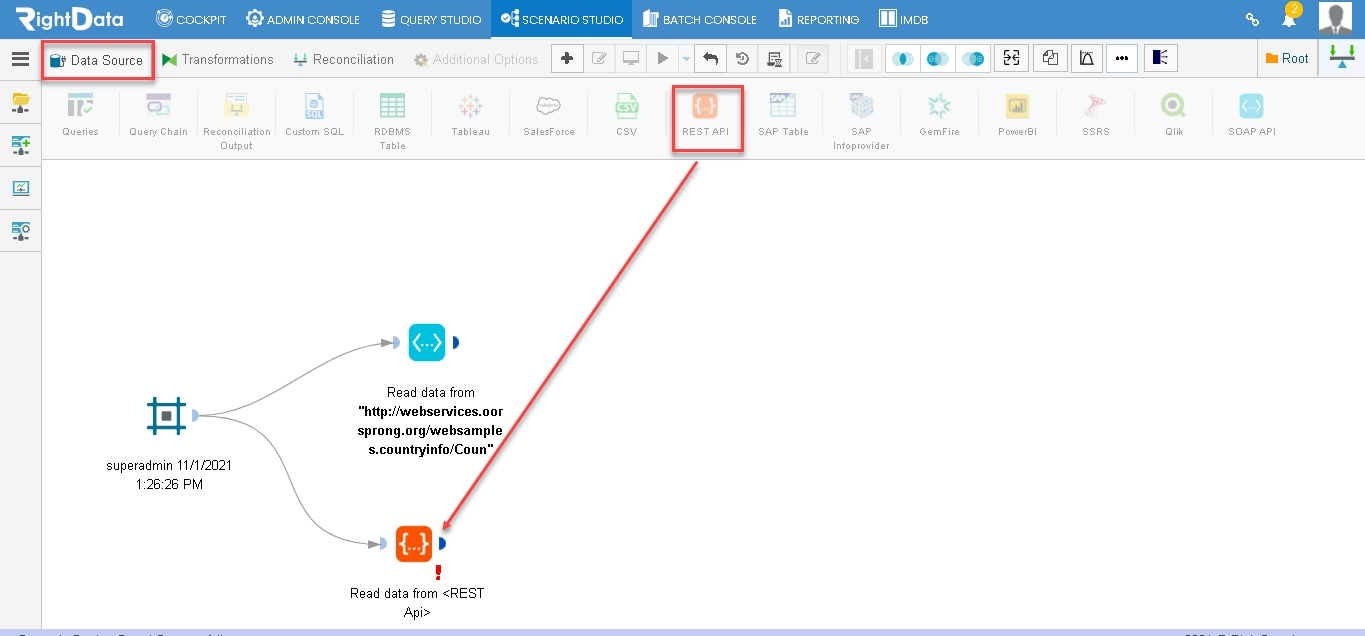
Task: Click the orange REST Api node on canvas
Action: [414, 543]
